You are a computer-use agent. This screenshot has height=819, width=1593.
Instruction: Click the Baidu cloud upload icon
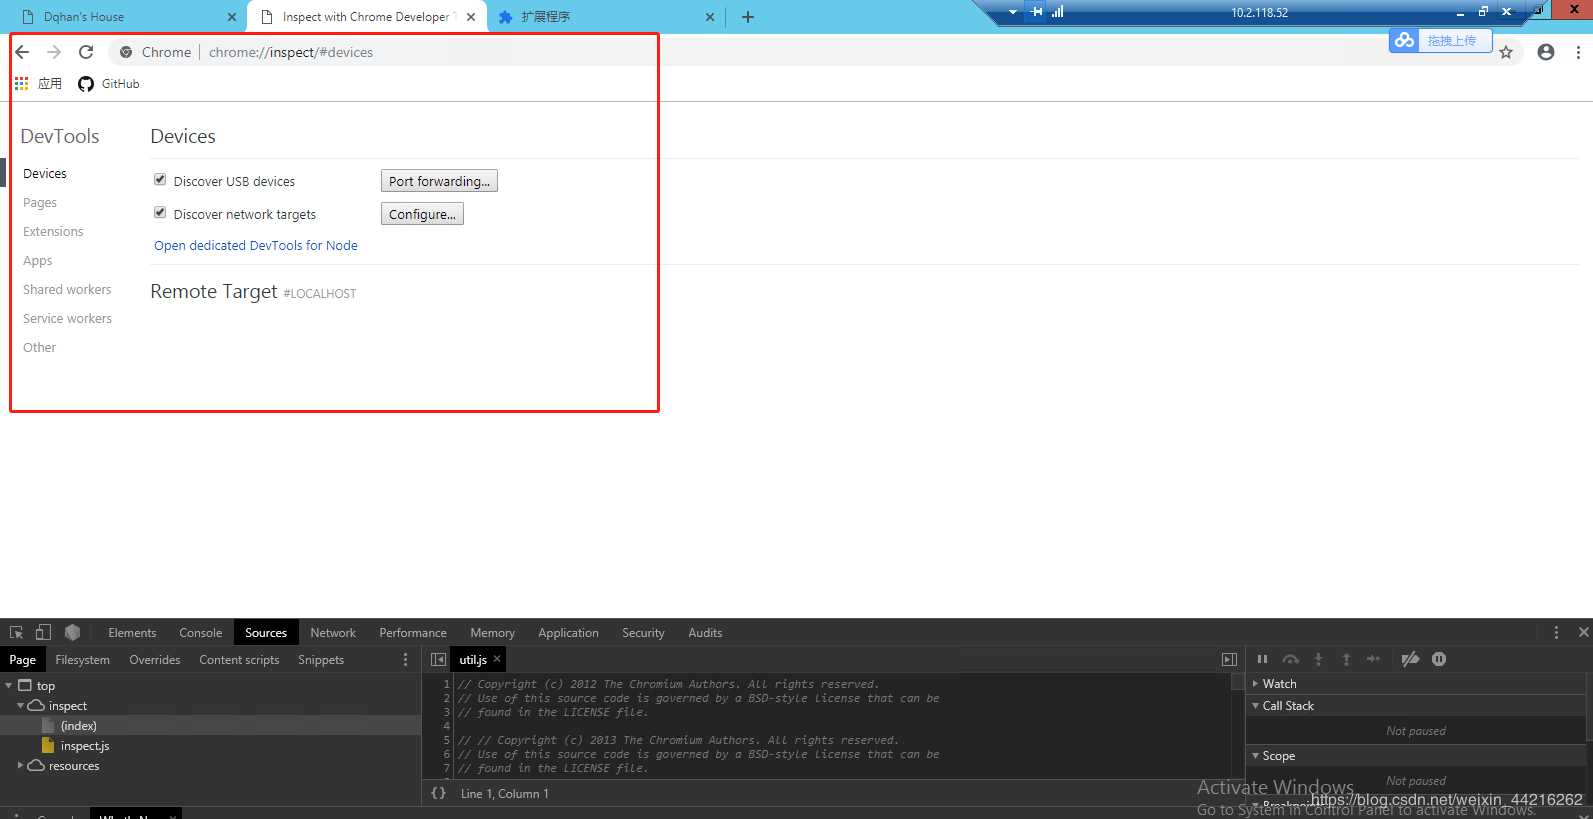pyautogui.click(x=1405, y=40)
